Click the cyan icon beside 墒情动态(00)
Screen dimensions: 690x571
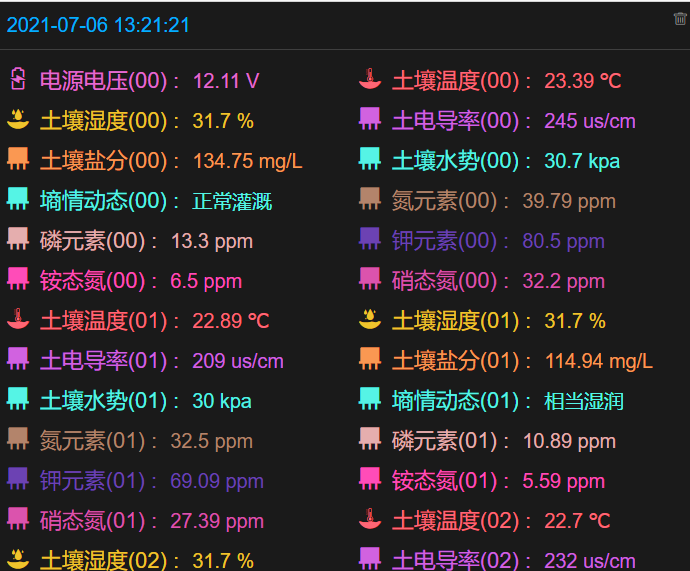click(18, 200)
